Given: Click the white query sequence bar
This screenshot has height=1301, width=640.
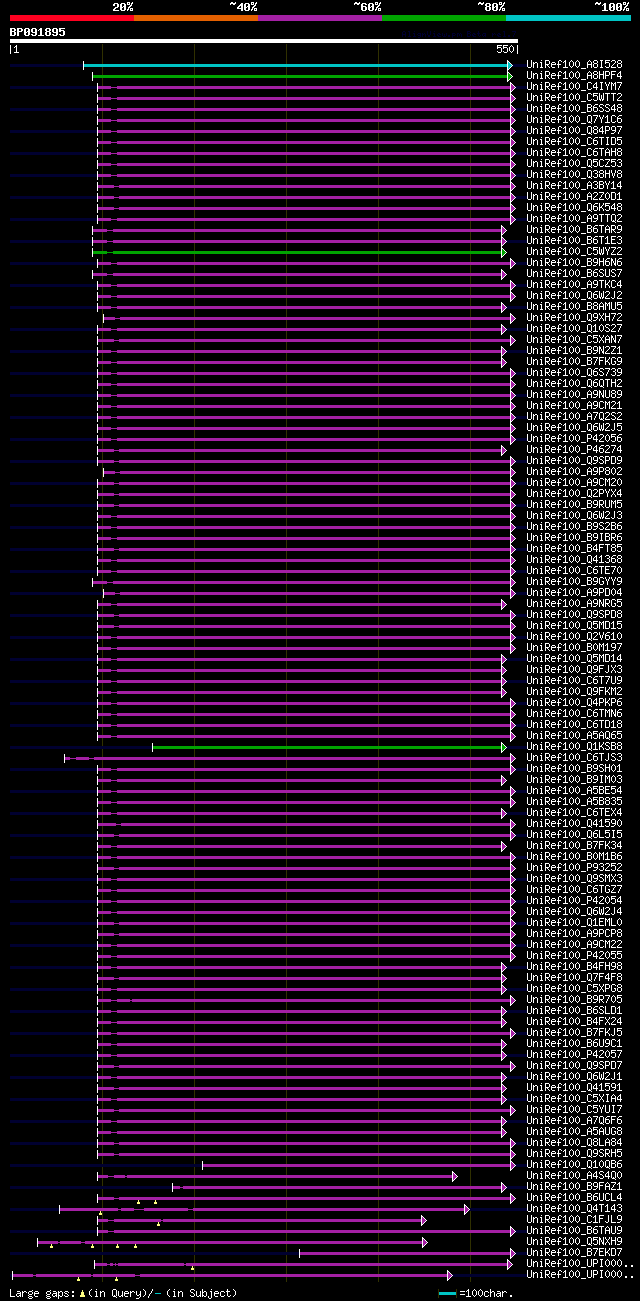Looking at the screenshot, I should point(264,42).
